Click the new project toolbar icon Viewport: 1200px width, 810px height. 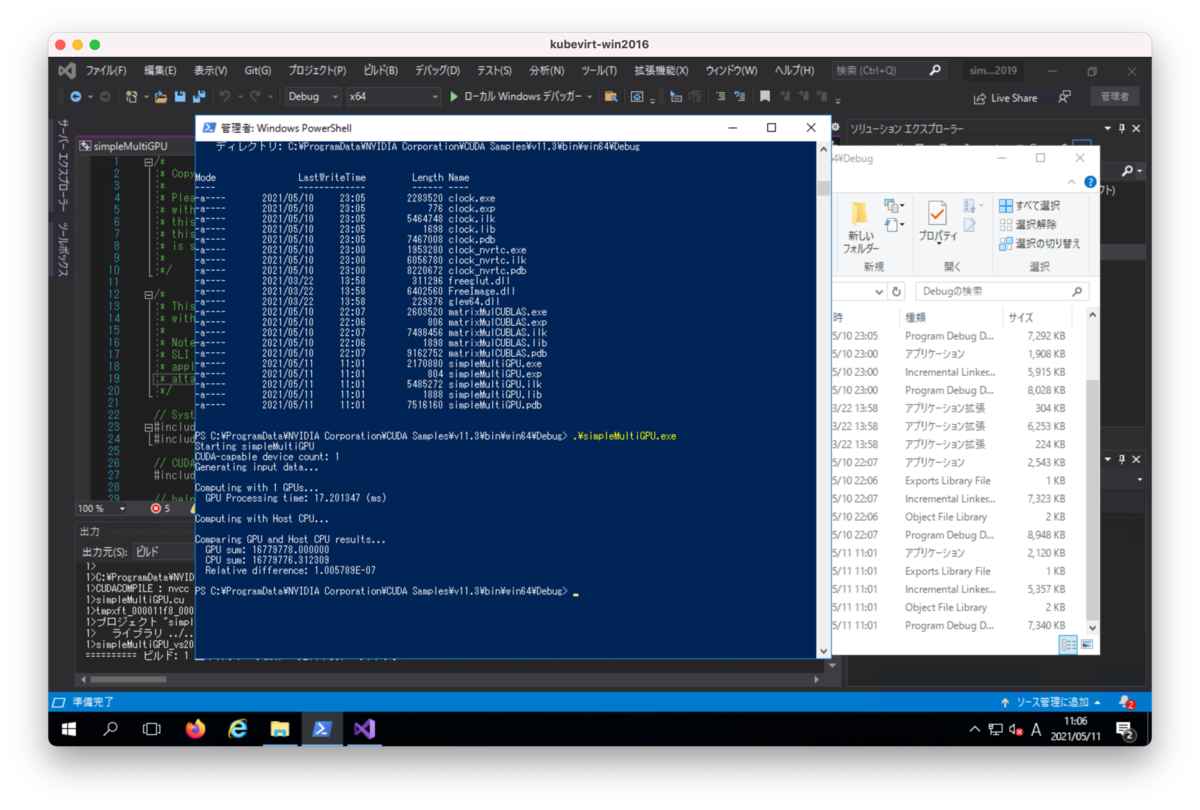133,97
